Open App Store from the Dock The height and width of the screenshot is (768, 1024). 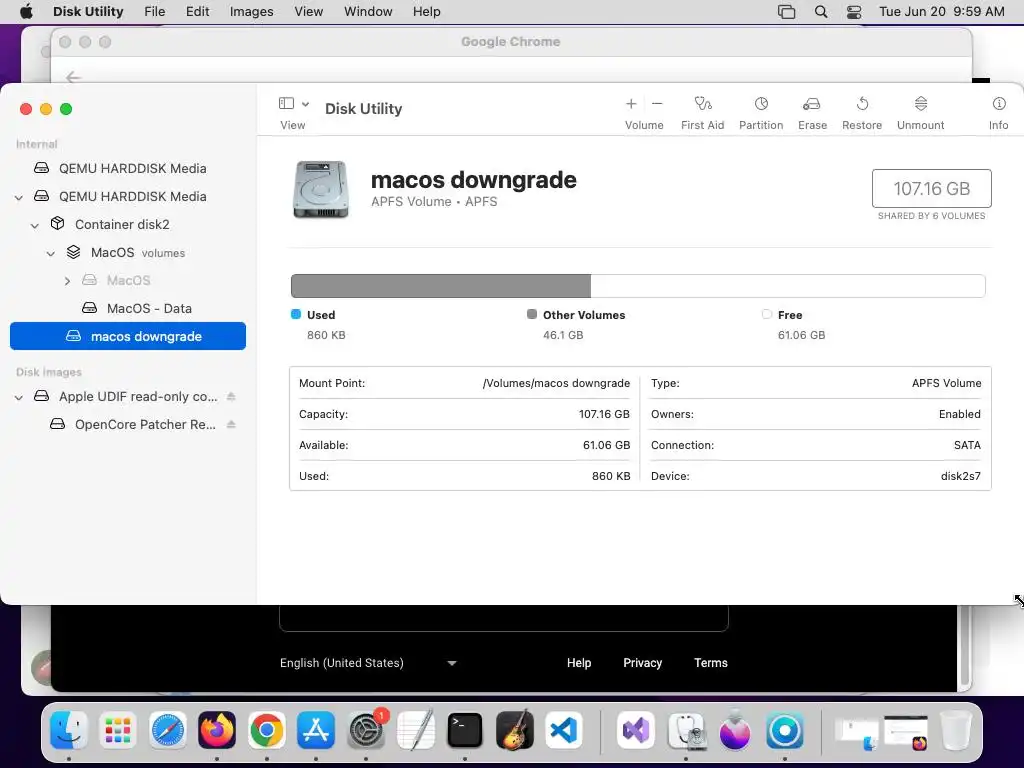pyautogui.click(x=316, y=729)
